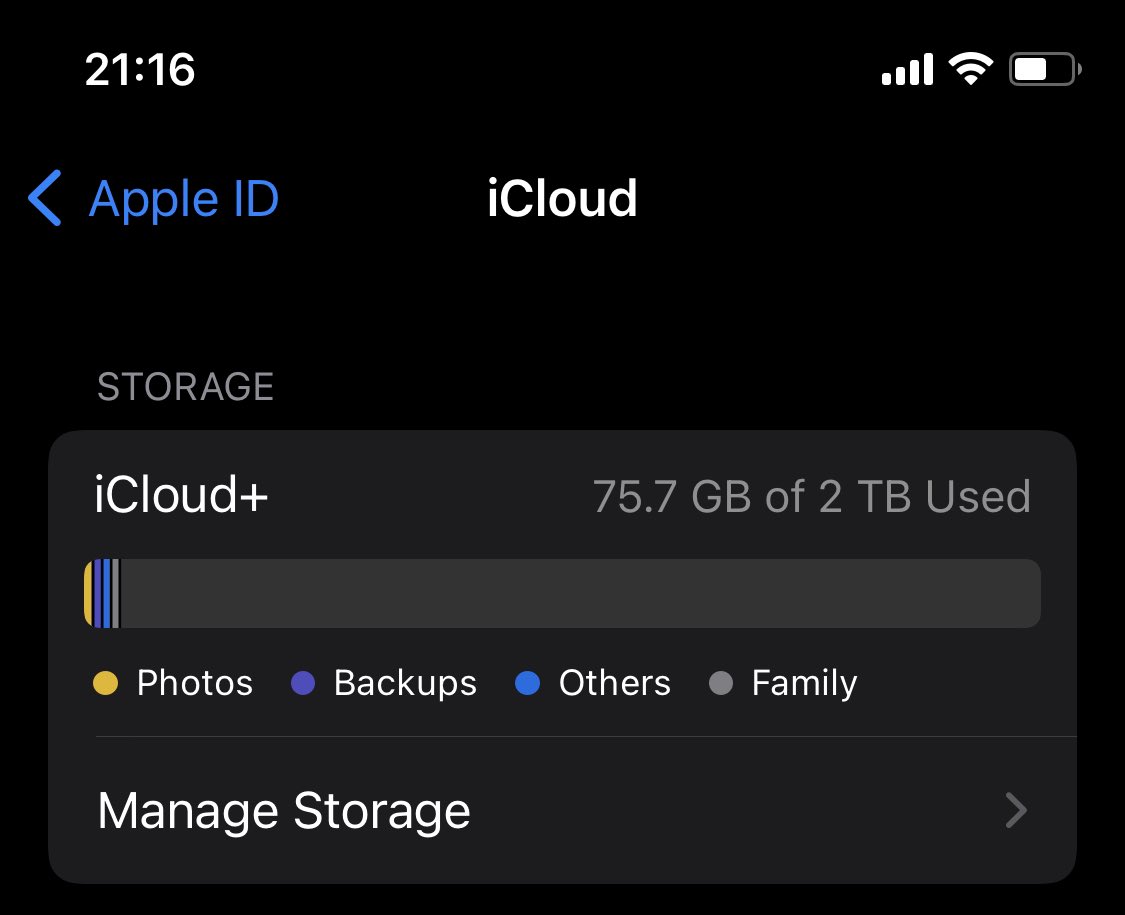1125x915 pixels.
Task: Tap the Photos legend label
Action: coord(195,682)
